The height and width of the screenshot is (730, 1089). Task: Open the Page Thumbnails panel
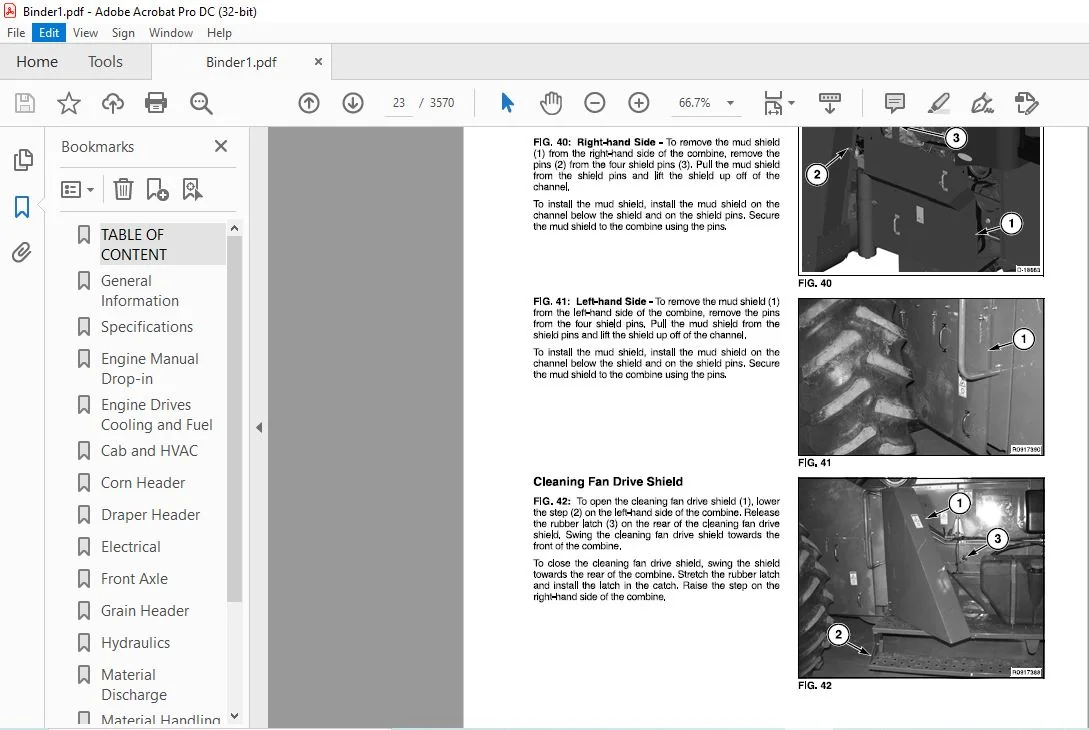click(x=23, y=160)
